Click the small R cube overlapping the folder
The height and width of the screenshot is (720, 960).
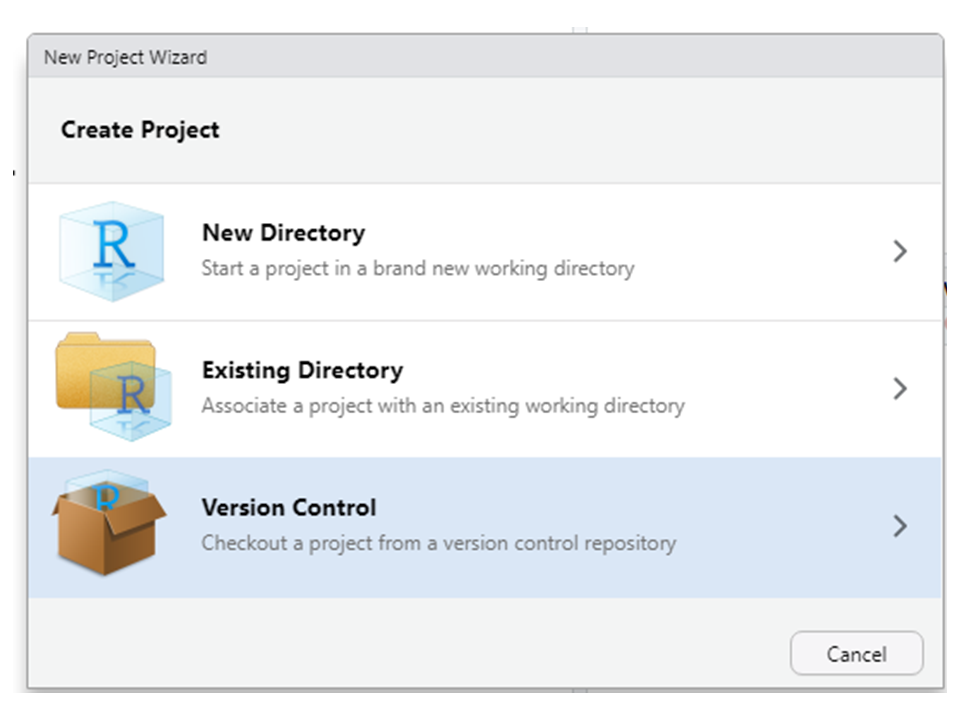pos(130,401)
